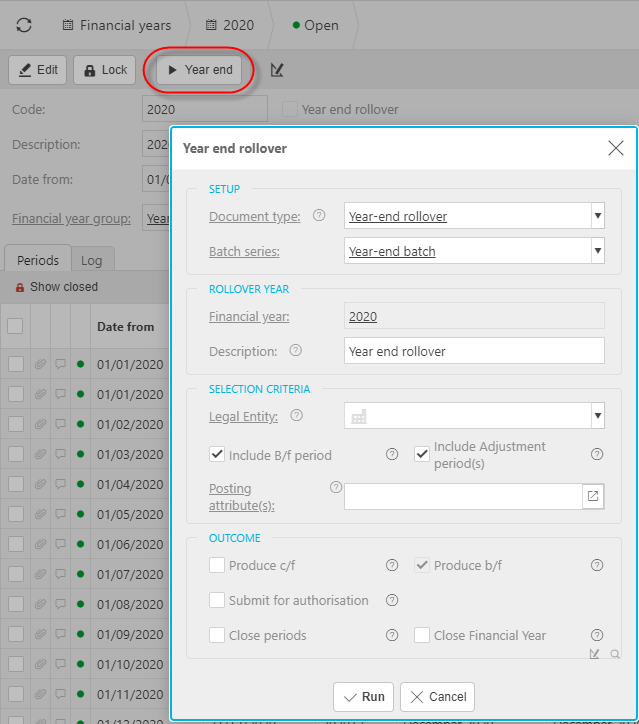Untick the Include B/f period checkbox
Image resolution: width=639 pixels, height=724 pixels.
[x=217, y=455]
